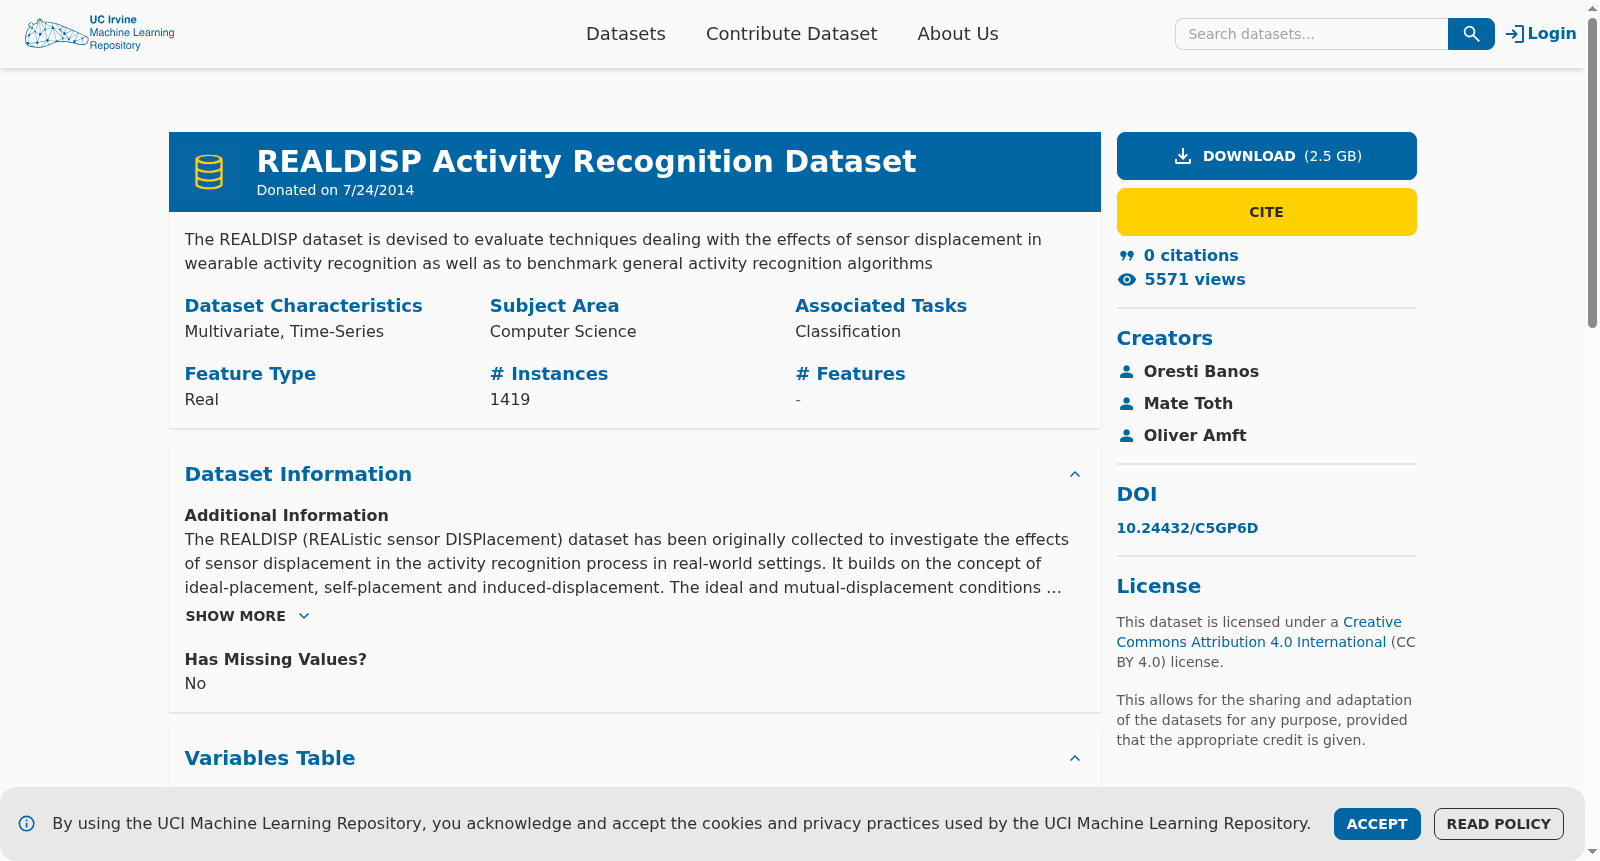1600x861 pixels.
Task: Collapse the Variables Table section
Action: coord(1075,758)
